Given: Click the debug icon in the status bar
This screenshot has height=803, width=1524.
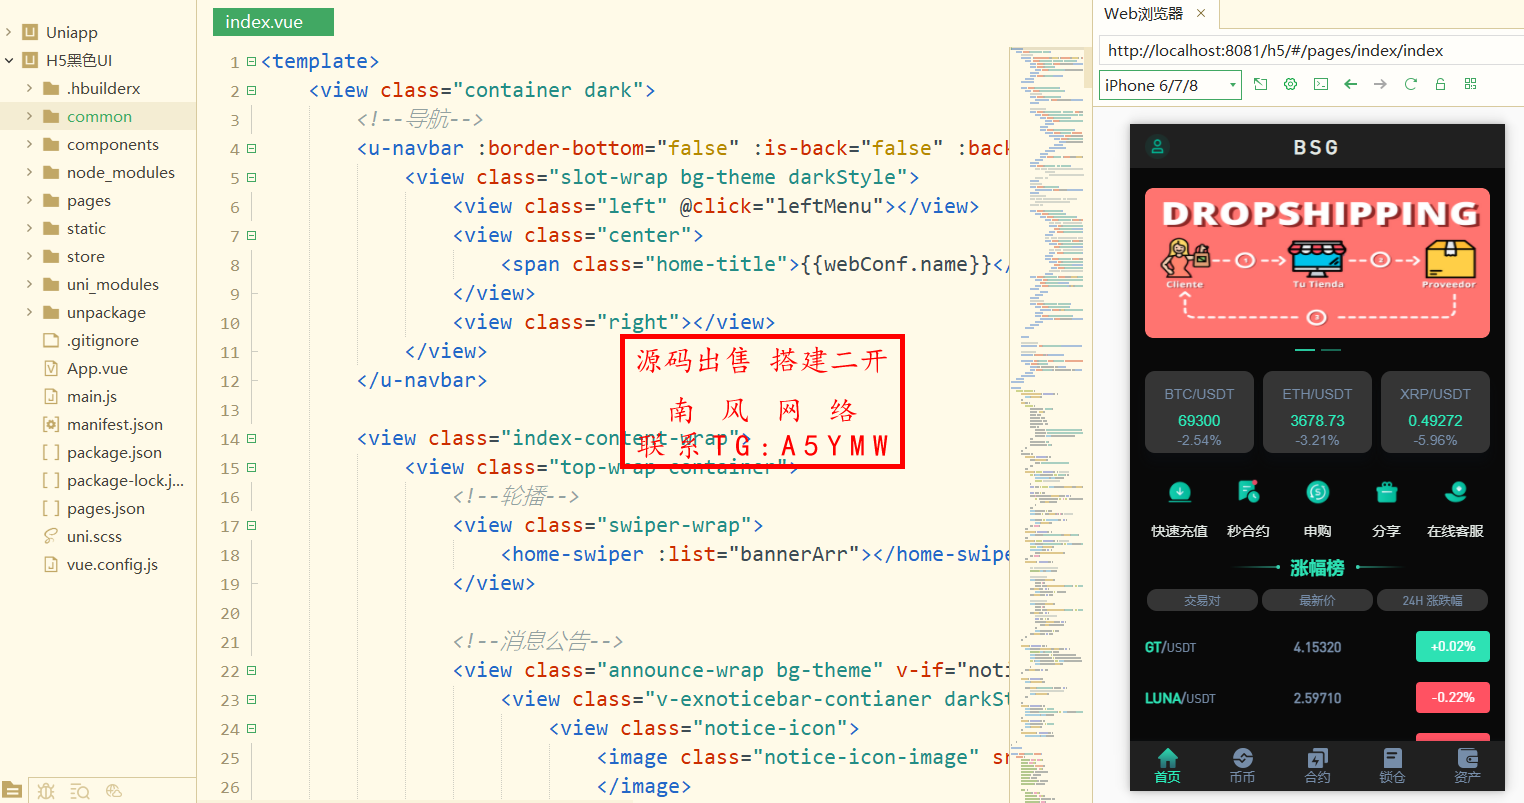Looking at the screenshot, I should 45,791.
